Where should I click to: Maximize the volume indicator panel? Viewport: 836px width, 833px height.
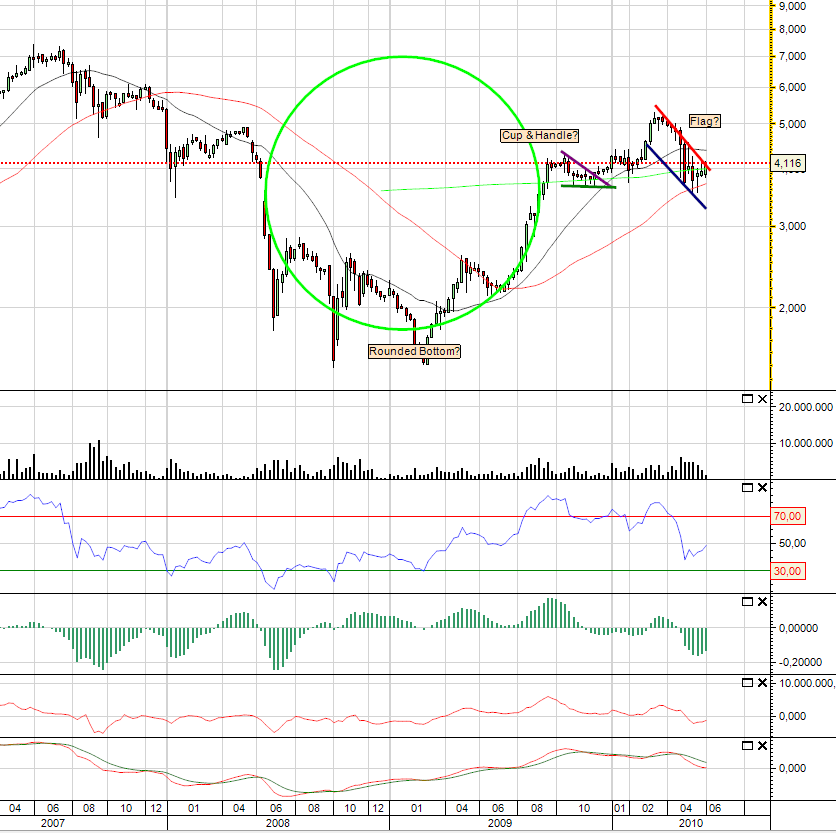(747, 398)
